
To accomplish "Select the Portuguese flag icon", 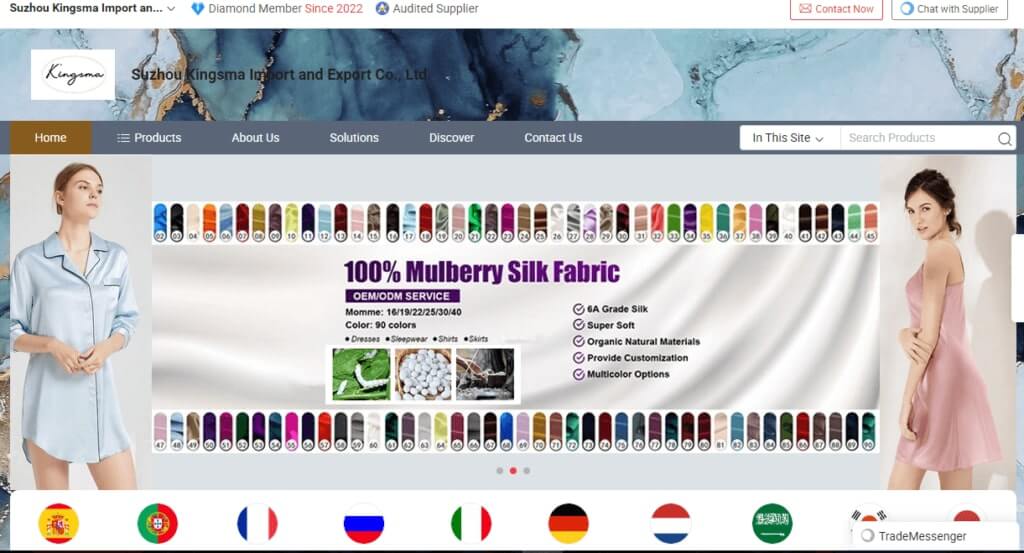I will pyautogui.click(x=157, y=523).
